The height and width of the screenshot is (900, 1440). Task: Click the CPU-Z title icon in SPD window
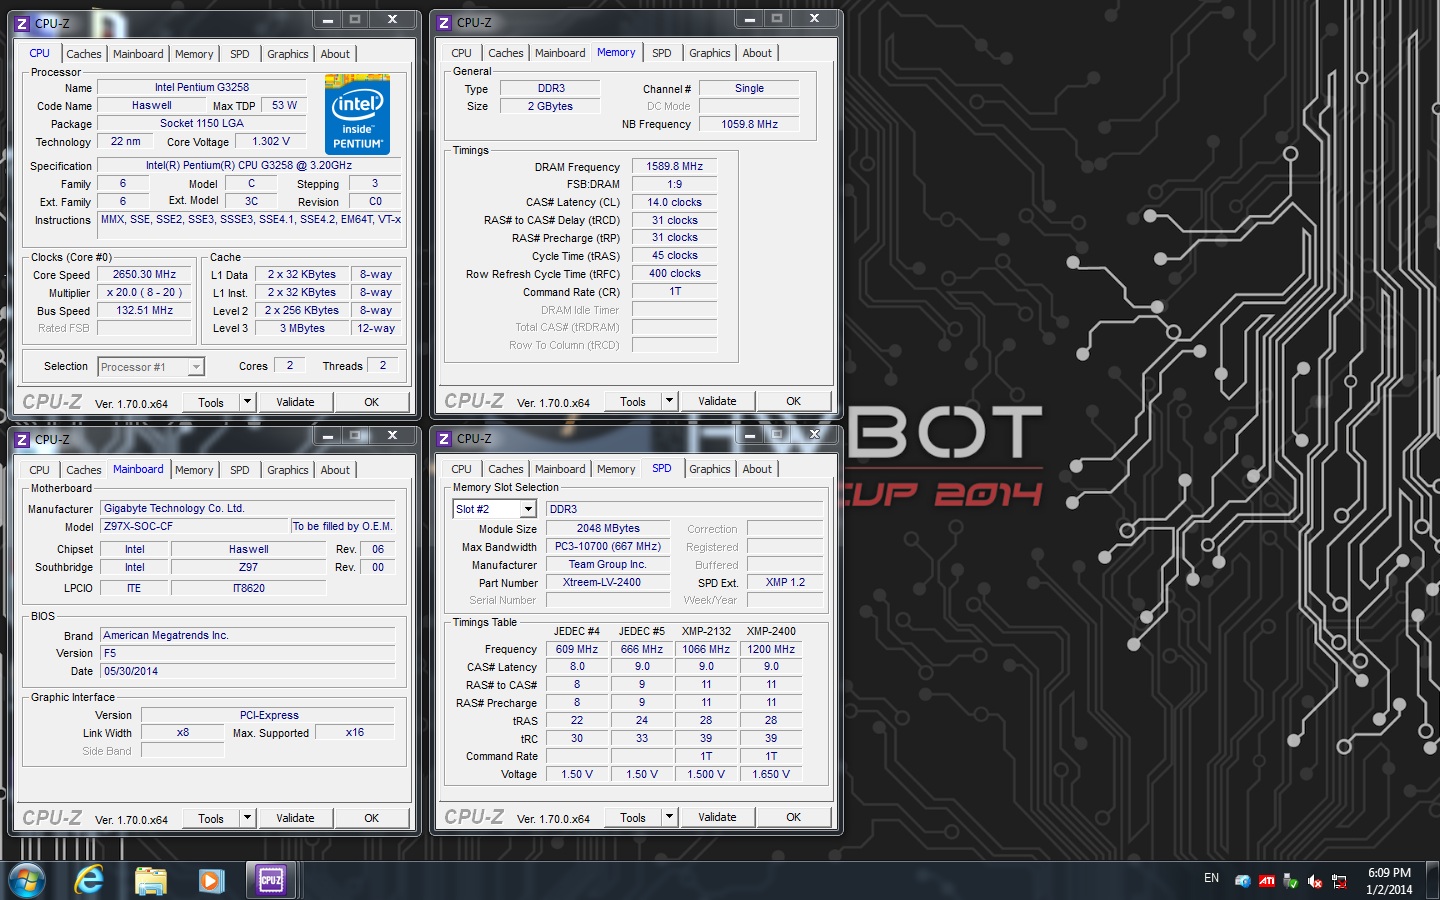444,438
